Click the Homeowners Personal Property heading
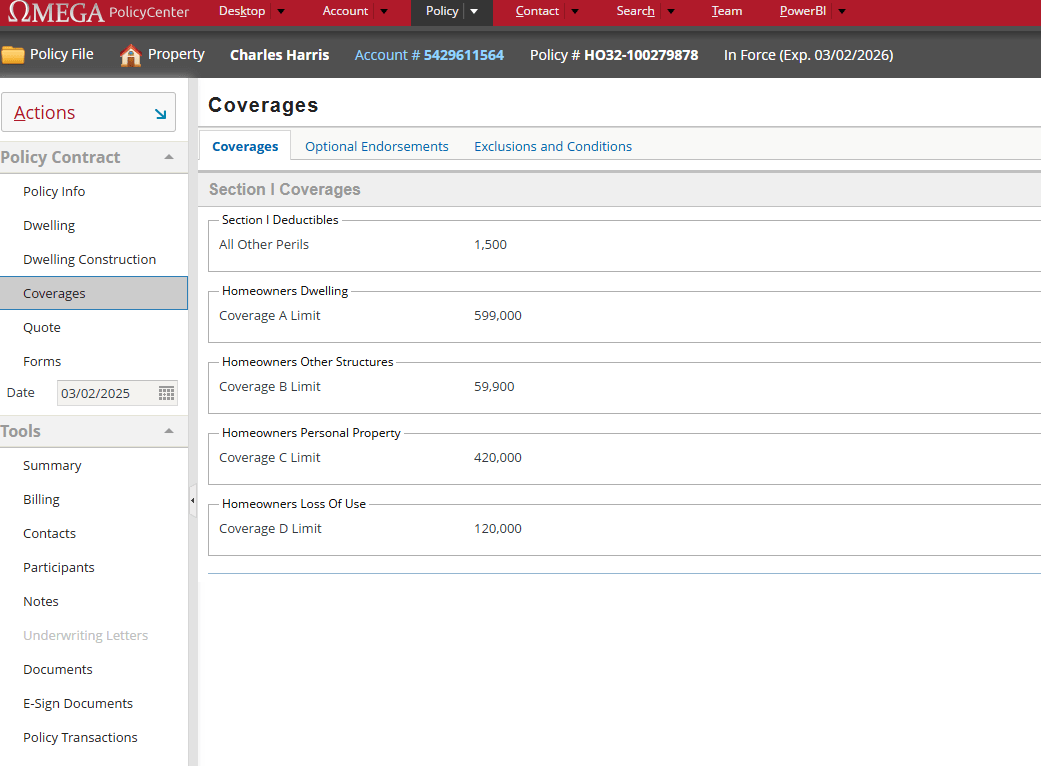 tap(311, 433)
